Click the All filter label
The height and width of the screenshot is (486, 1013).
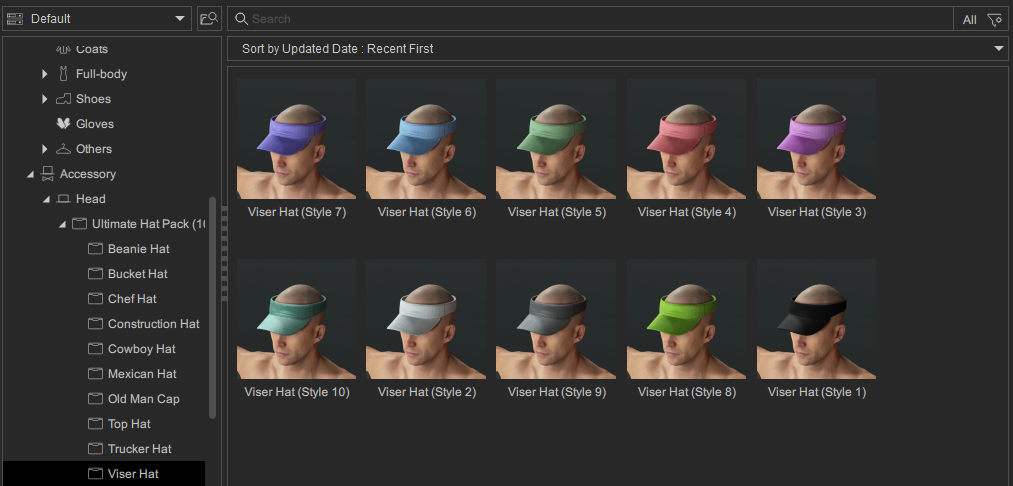pos(970,19)
